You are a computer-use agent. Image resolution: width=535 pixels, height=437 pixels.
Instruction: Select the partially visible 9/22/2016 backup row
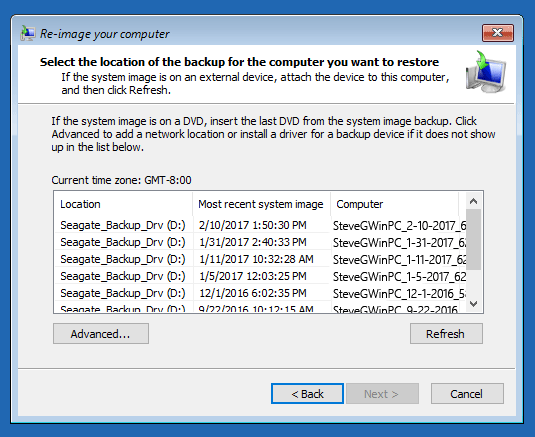click(261, 308)
